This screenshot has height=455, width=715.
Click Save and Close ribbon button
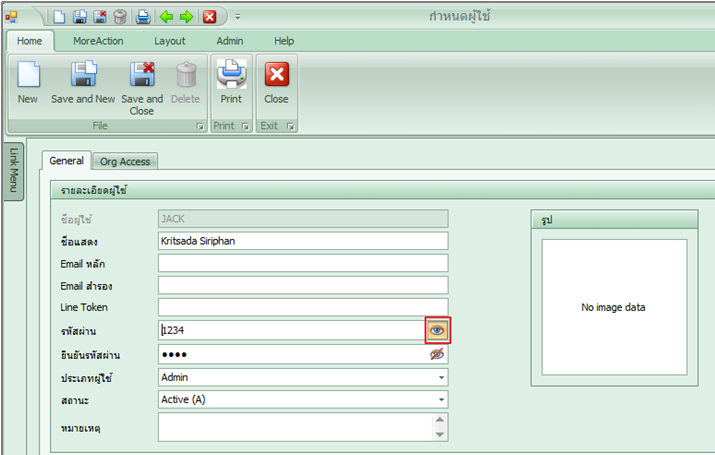tap(142, 88)
